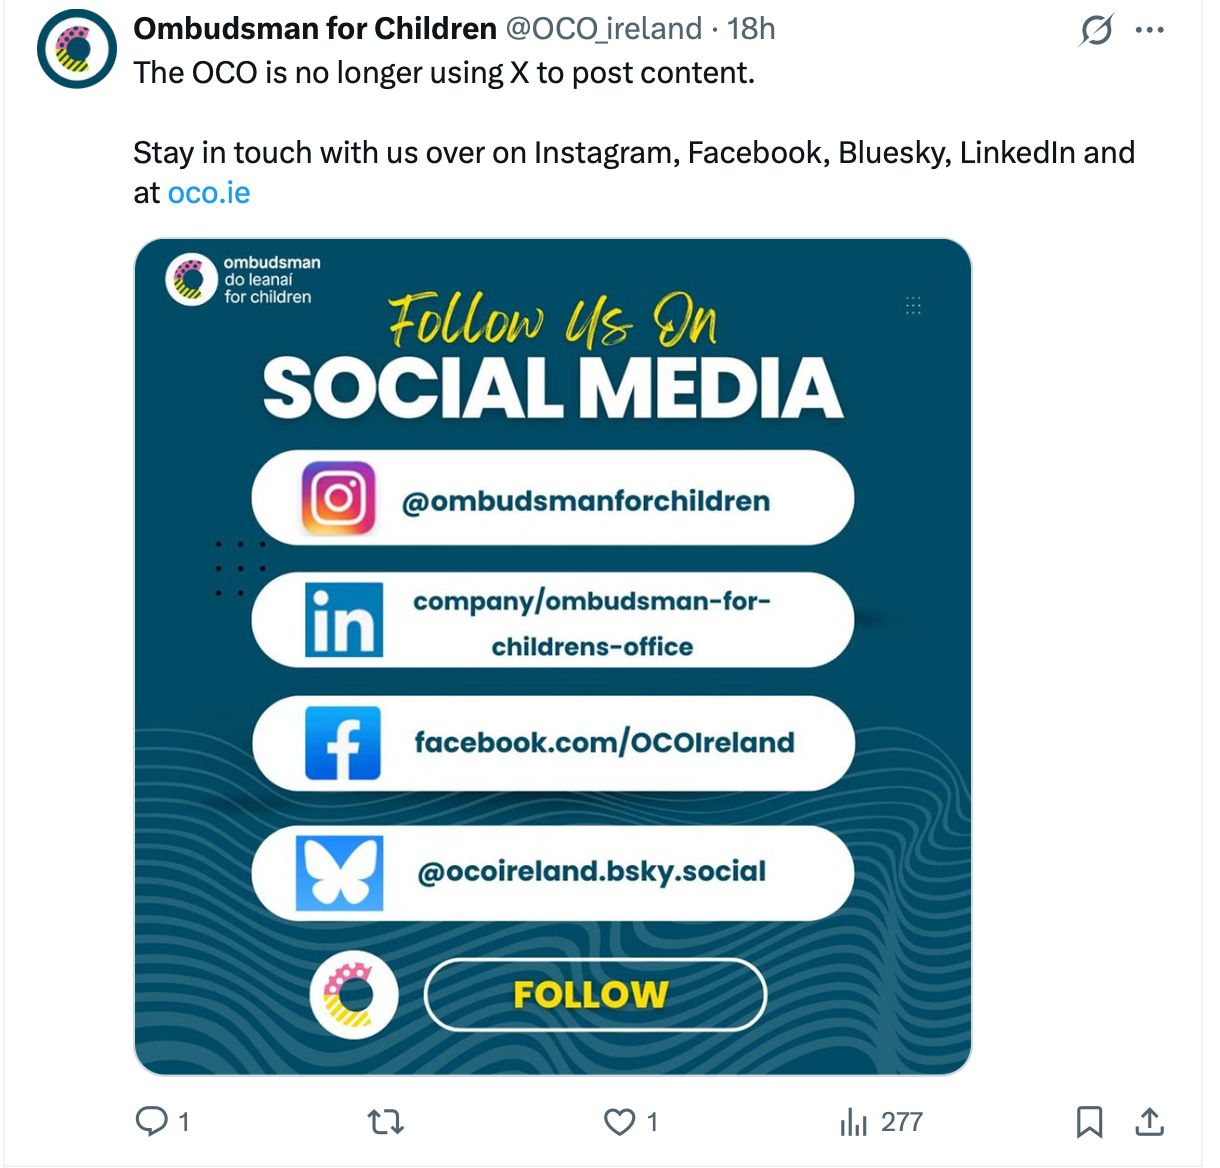The width and height of the screenshot is (1220, 1168).
Task: Follow the oco.ie link
Action: 209,192
